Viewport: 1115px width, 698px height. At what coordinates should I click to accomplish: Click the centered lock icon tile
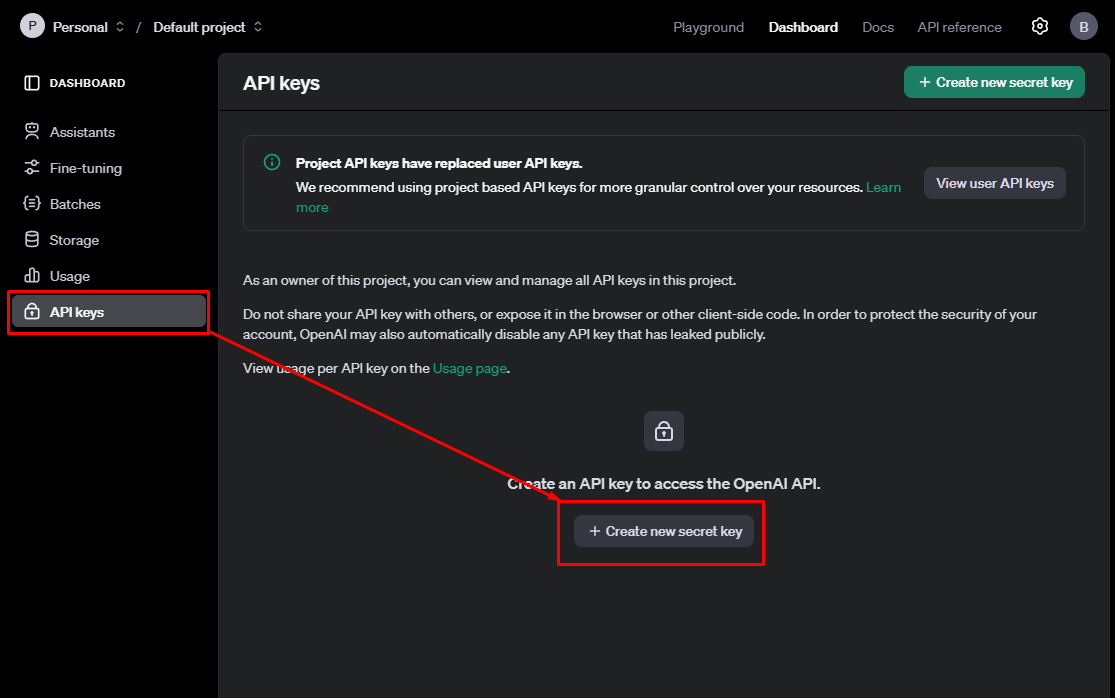point(663,431)
